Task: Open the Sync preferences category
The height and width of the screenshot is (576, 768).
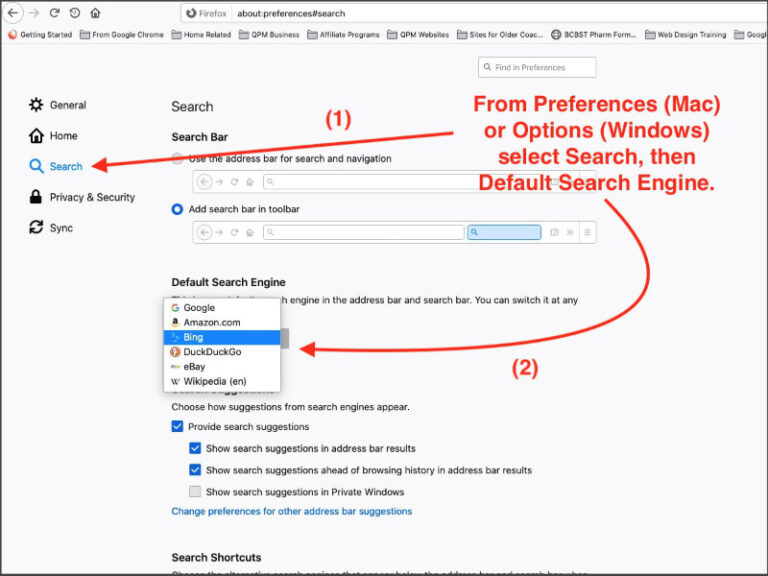Action: click(x=51, y=228)
